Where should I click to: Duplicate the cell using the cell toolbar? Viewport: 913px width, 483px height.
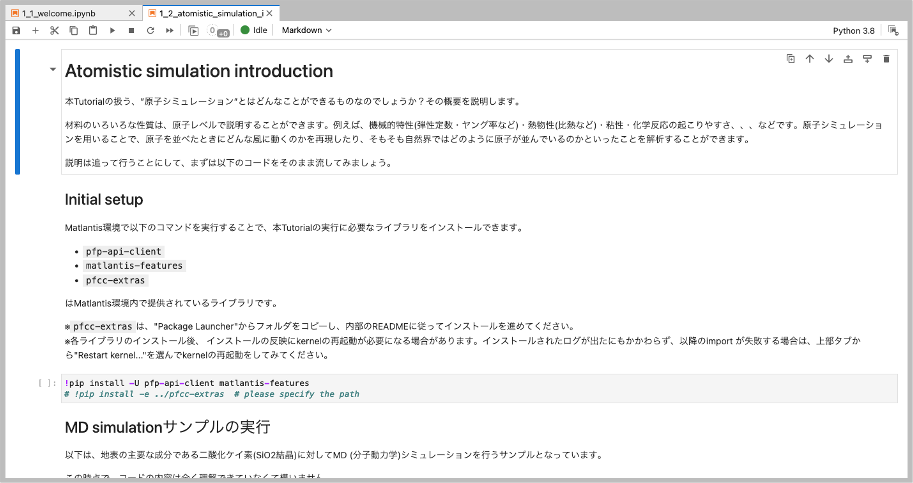[x=791, y=59]
